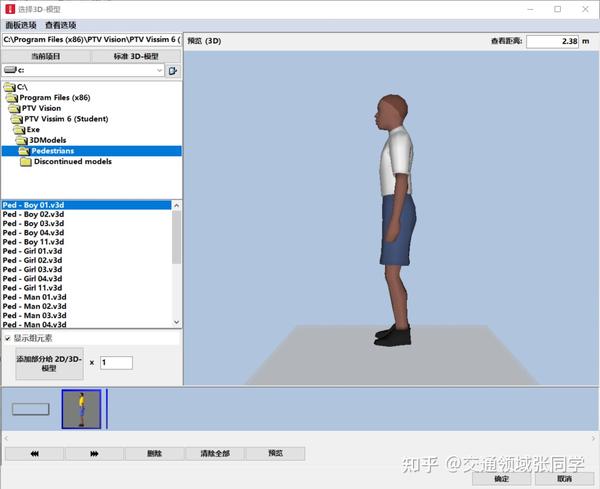This screenshot has width=600, height=489.
Task: Maximize the 选择3D-模型 window
Action: [558, 9]
